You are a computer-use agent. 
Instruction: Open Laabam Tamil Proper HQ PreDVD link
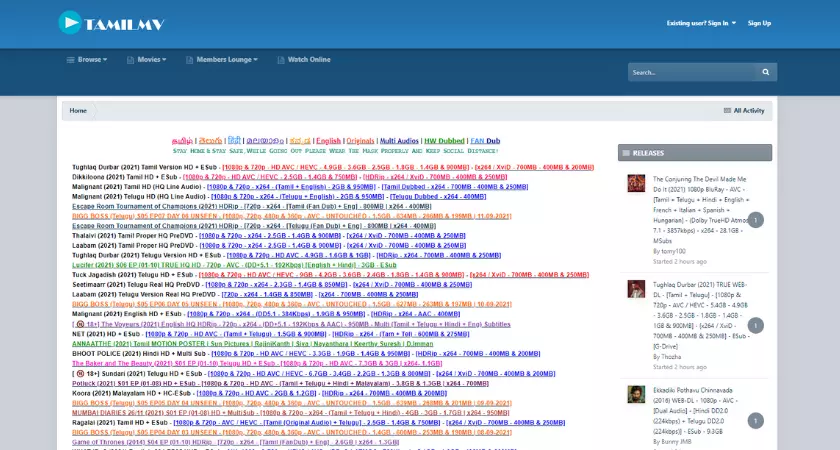tap(270, 246)
